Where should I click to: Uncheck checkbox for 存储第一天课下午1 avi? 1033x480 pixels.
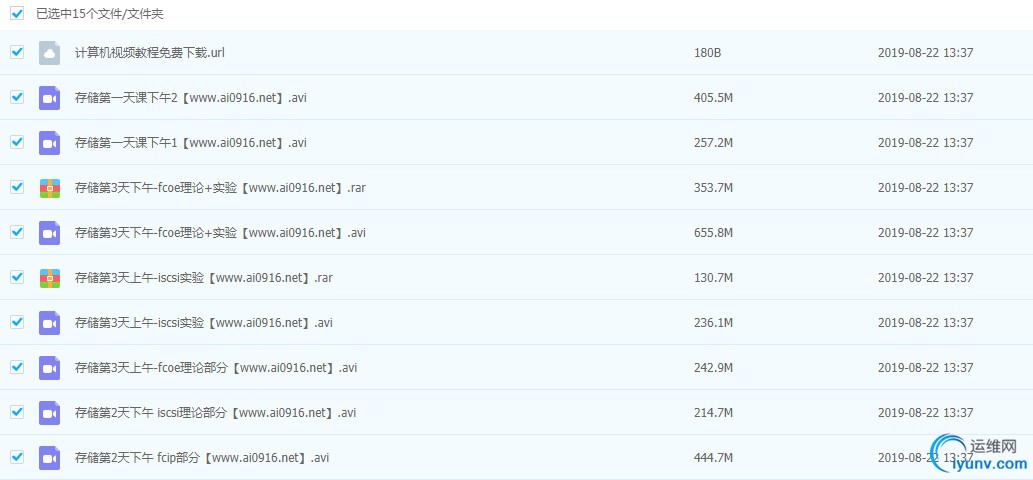click(17, 142)
